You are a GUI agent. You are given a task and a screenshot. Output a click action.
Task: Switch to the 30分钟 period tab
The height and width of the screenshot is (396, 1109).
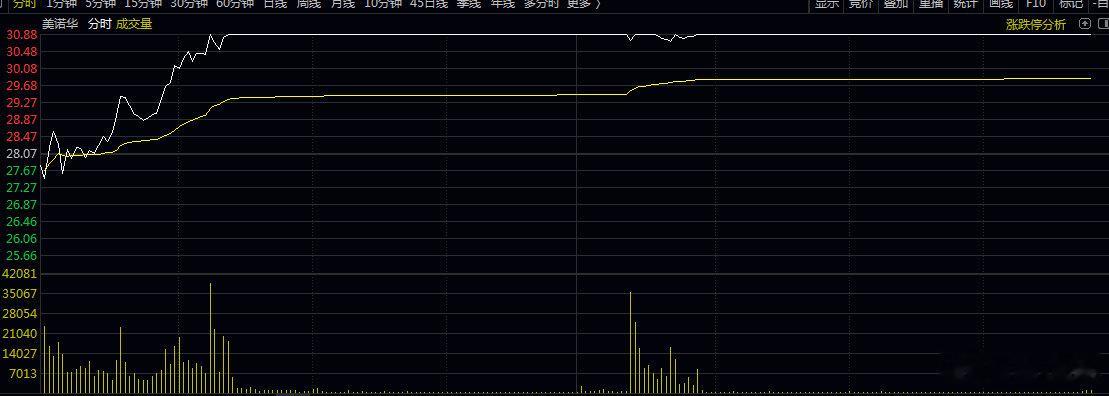[189, 4]
